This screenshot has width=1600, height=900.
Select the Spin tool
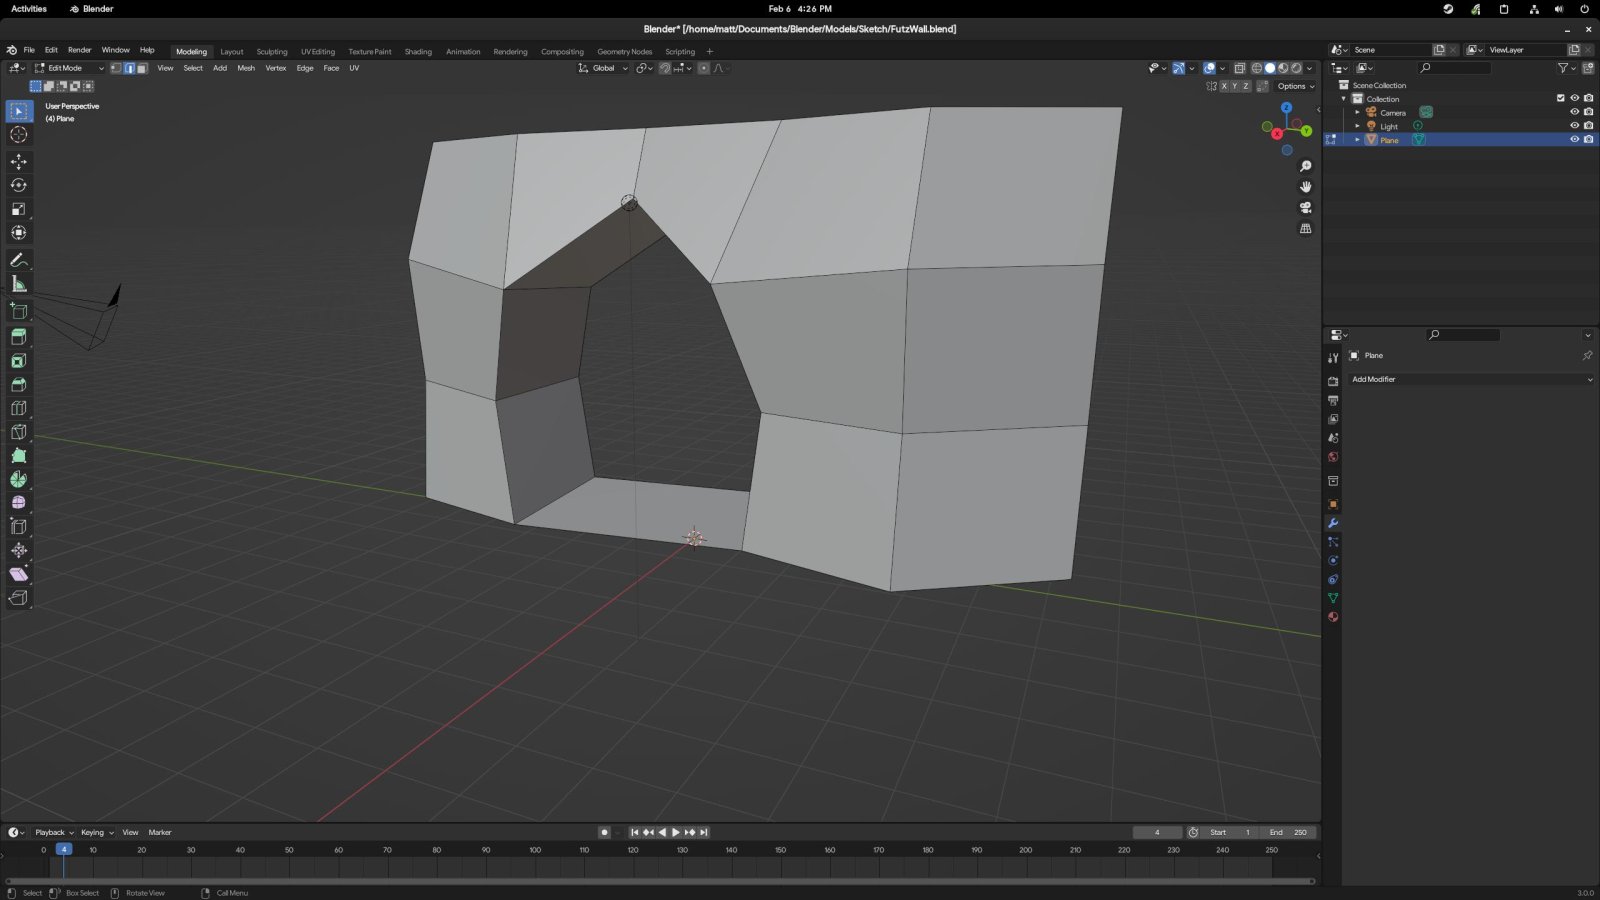(x=18, y=479)
